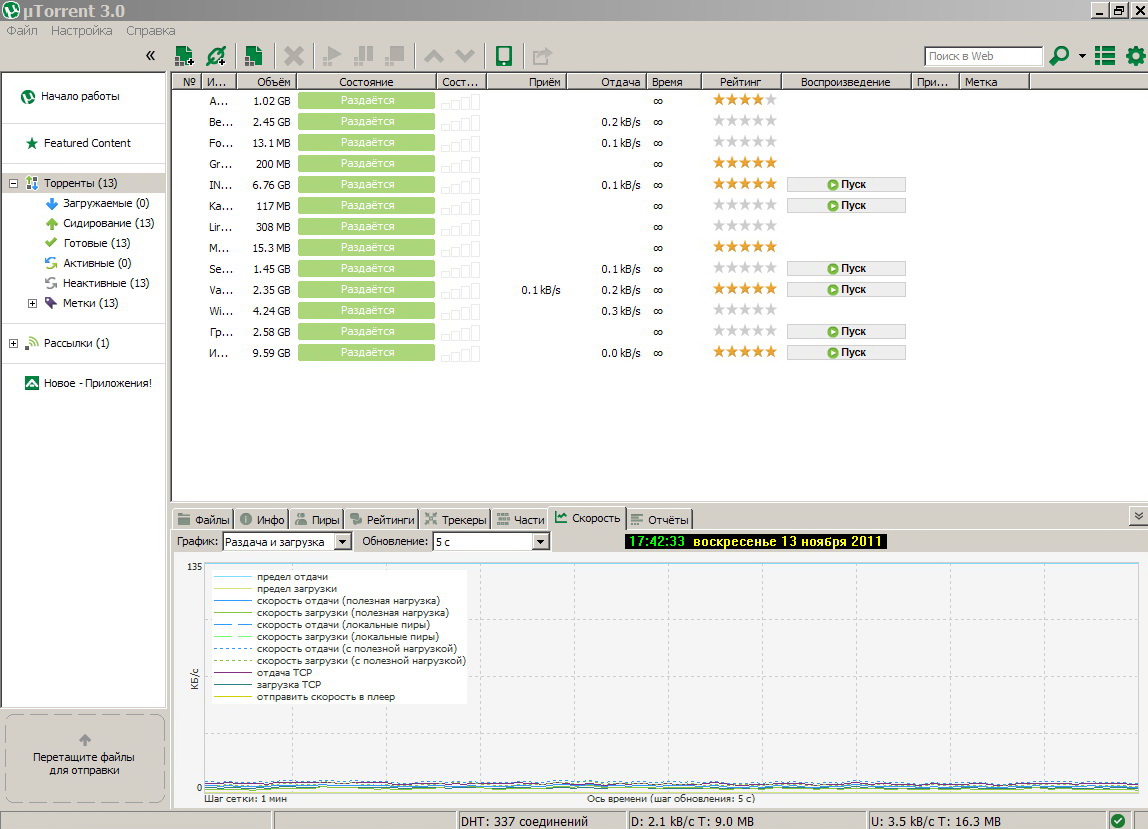
Task: Switch to the Части tab
Action: pyautogui.click(x=521, y=519)
